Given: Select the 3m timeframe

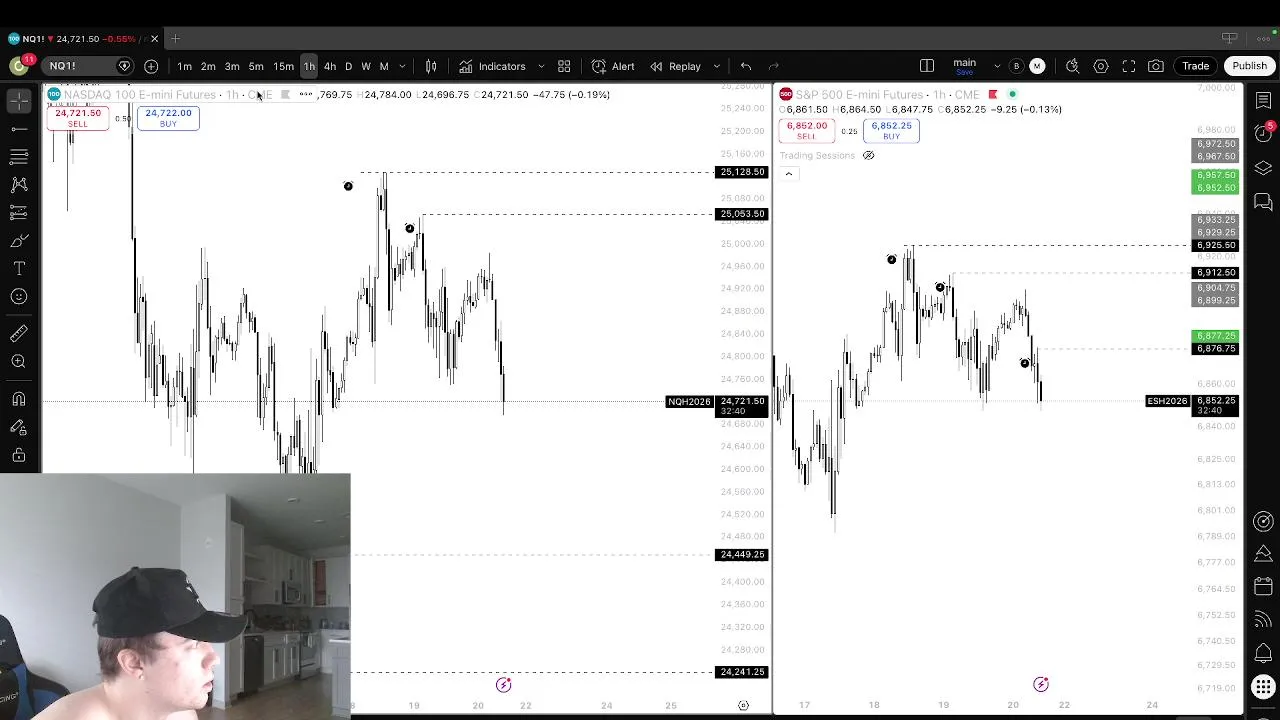Looking at the screenshot, I should coord(232,67).
